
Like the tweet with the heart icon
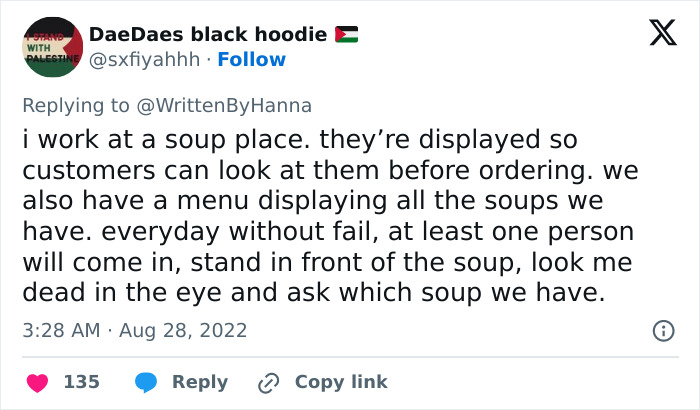[38, 382]
